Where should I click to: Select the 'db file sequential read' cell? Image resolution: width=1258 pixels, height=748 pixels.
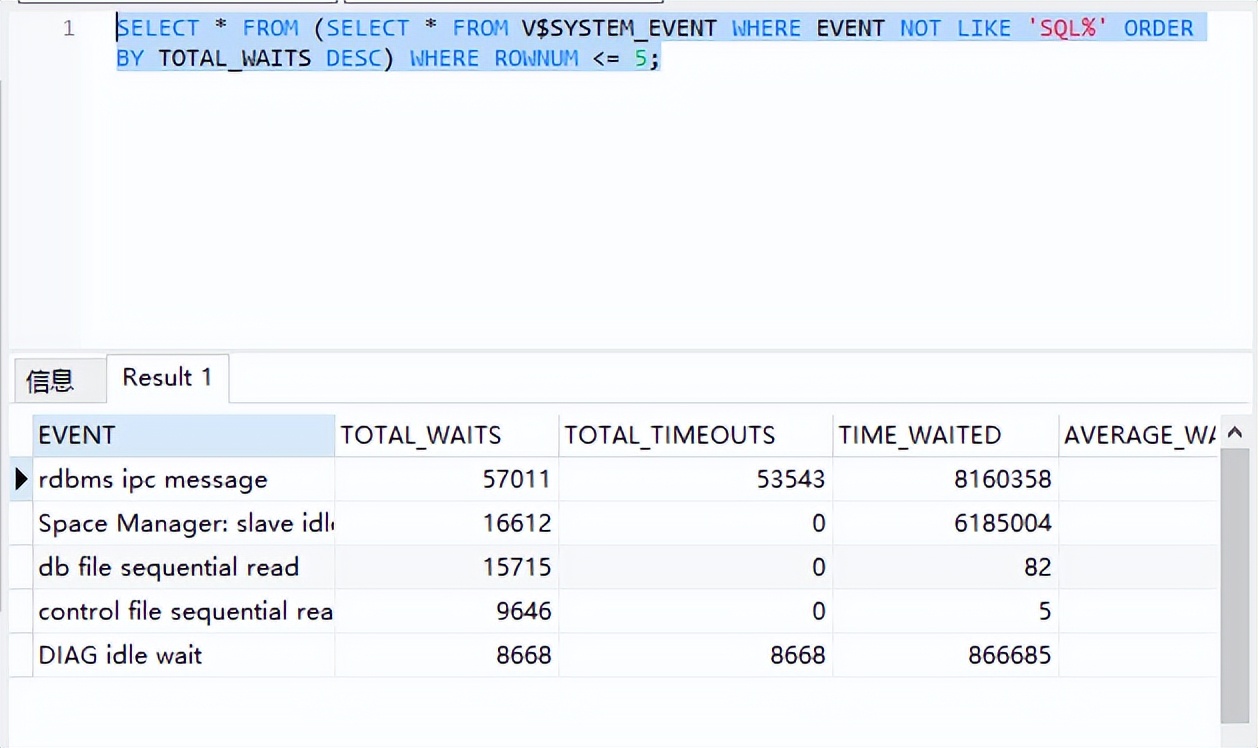pos(184,567)
